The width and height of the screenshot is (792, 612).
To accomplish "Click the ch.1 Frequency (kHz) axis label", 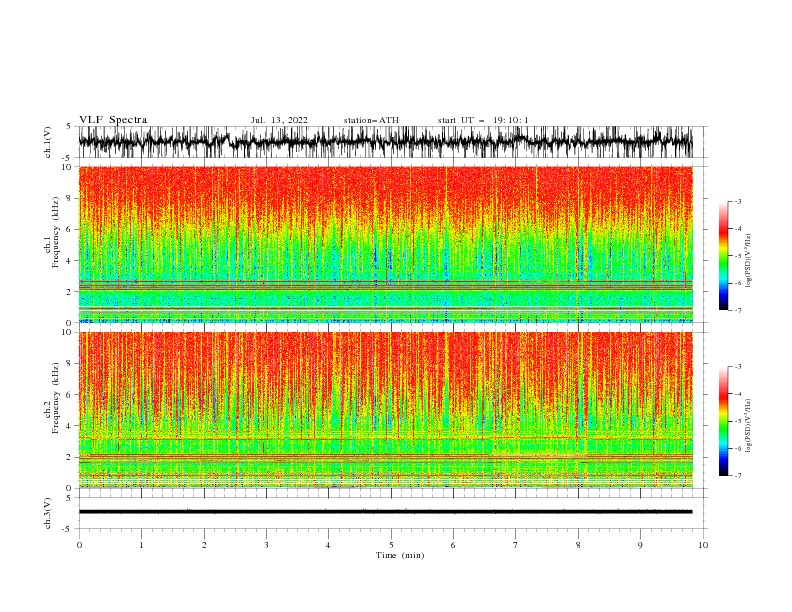I will (x=52, y=233).
